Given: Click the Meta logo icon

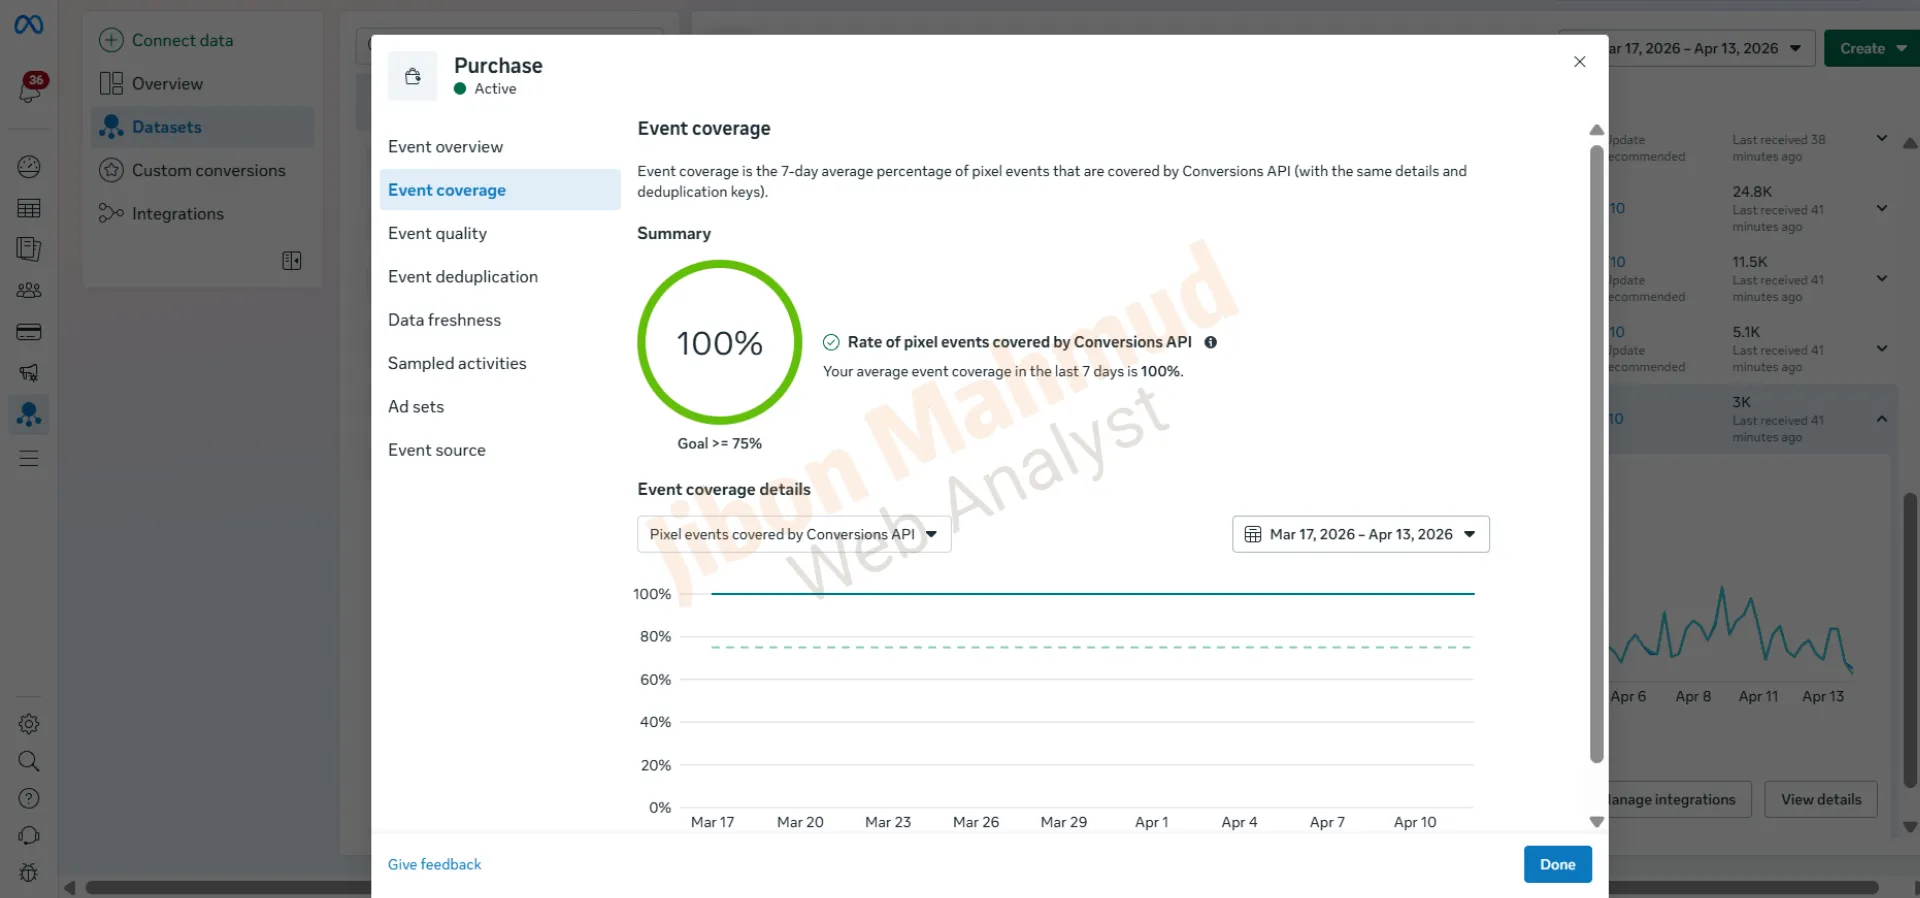Looking at the screenshot, I should [x=29, y=24].
